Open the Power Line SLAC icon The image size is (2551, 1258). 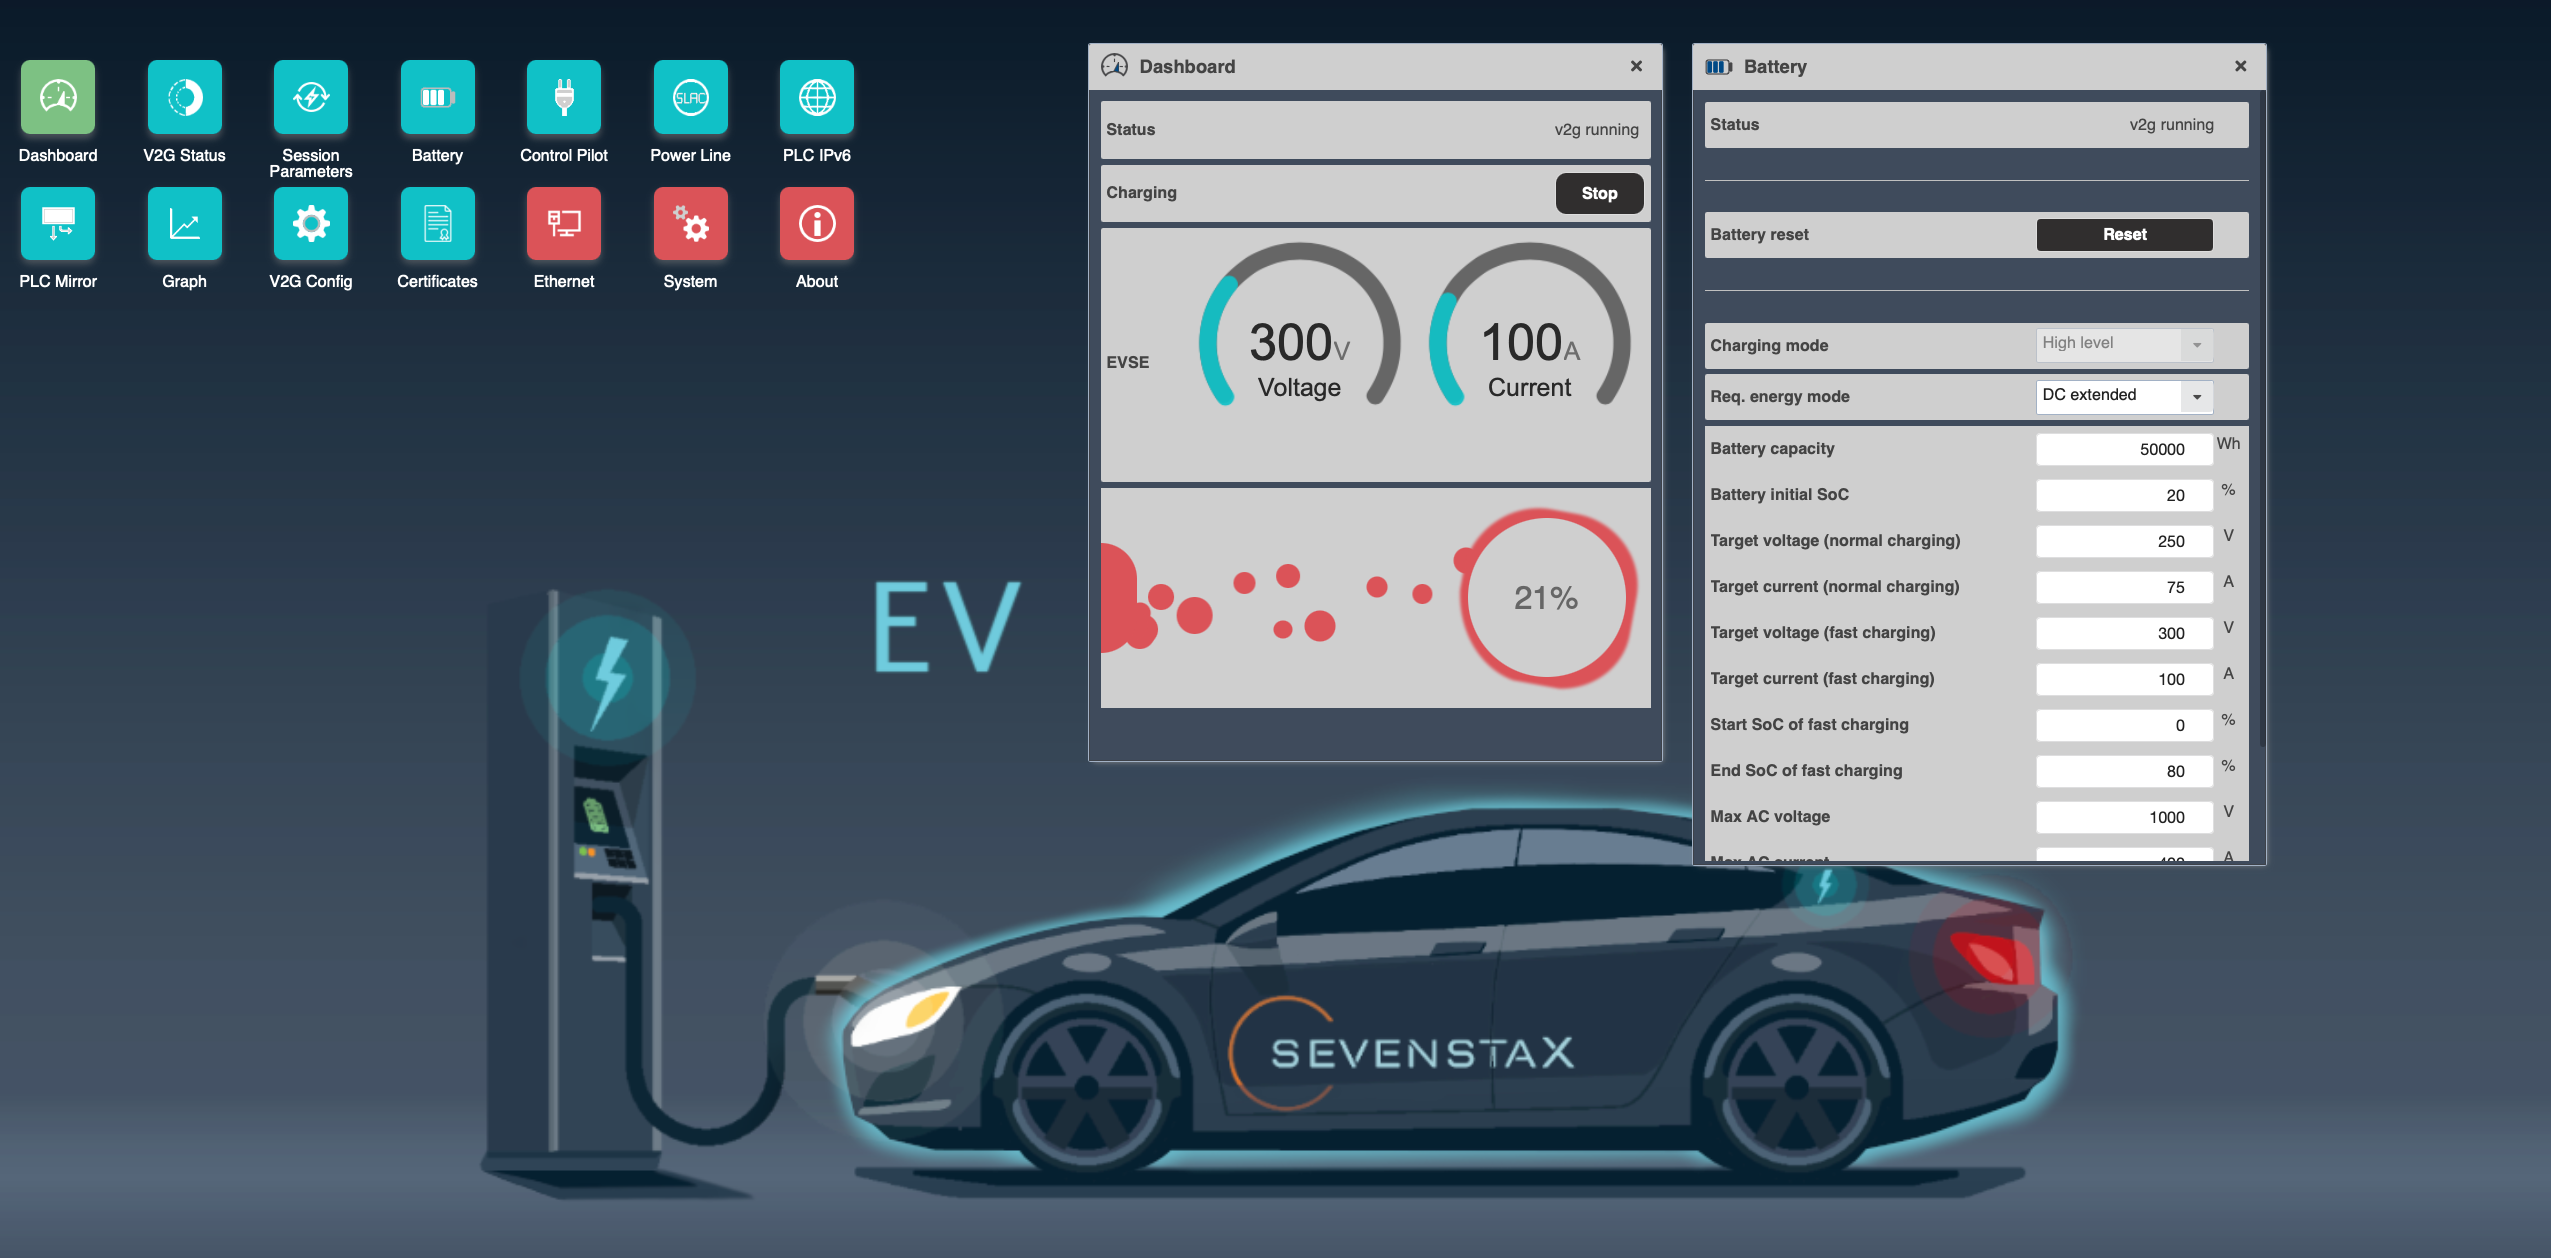click(690, 98)
